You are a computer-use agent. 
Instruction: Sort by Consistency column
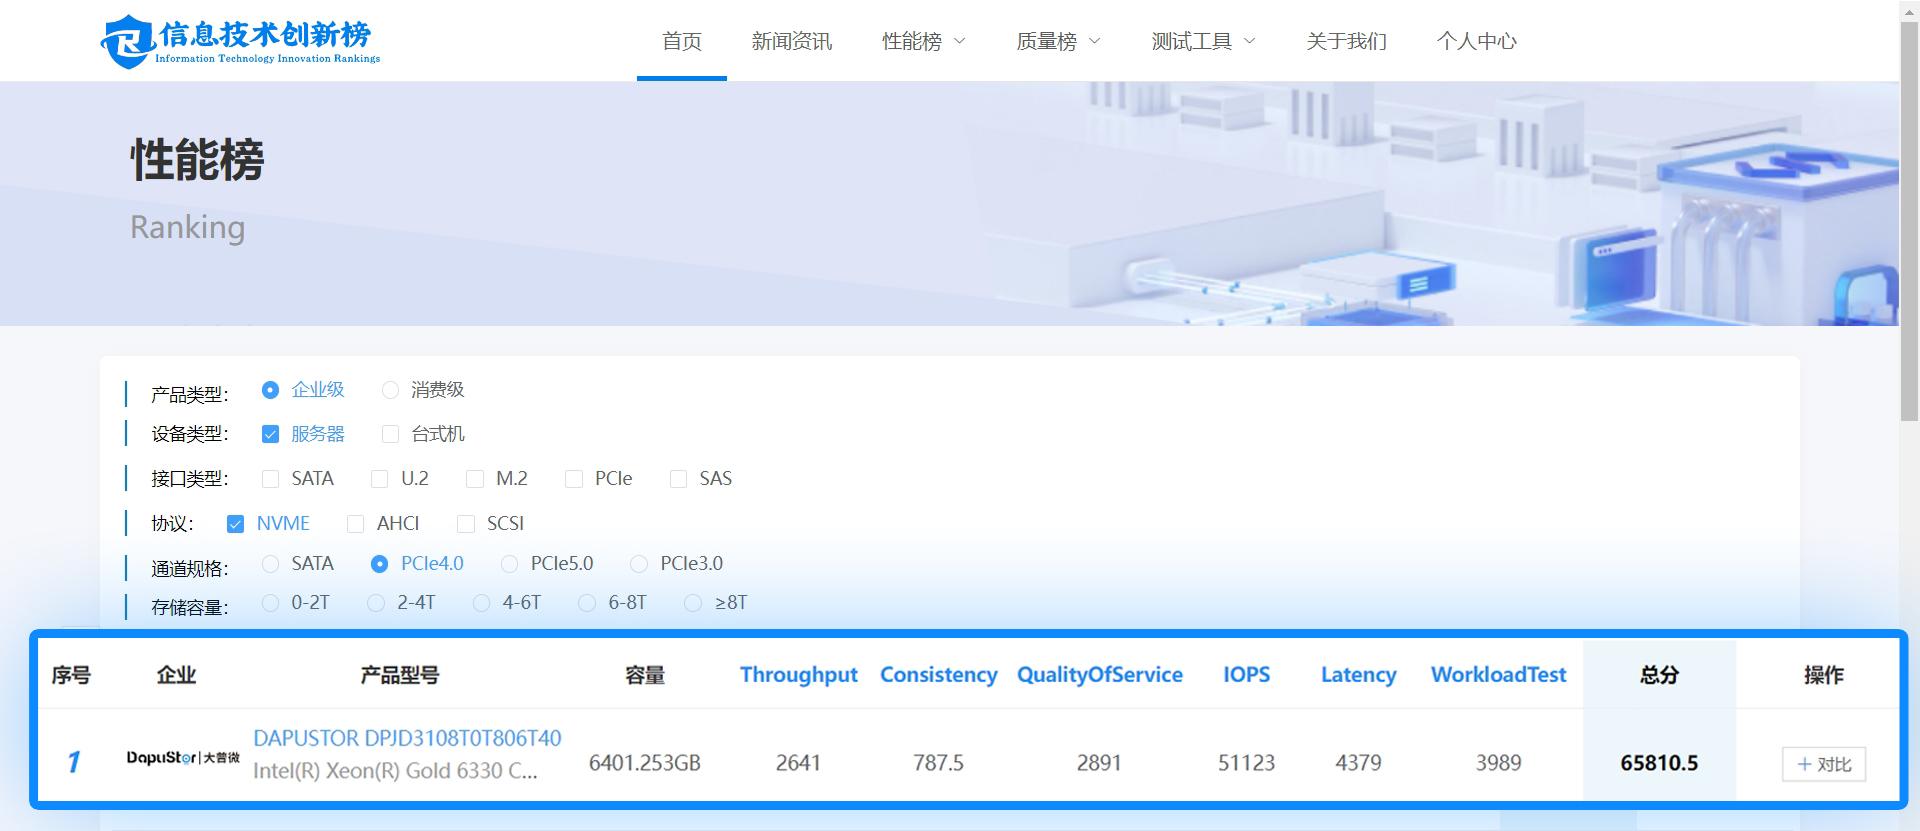(x=938, y=675)
